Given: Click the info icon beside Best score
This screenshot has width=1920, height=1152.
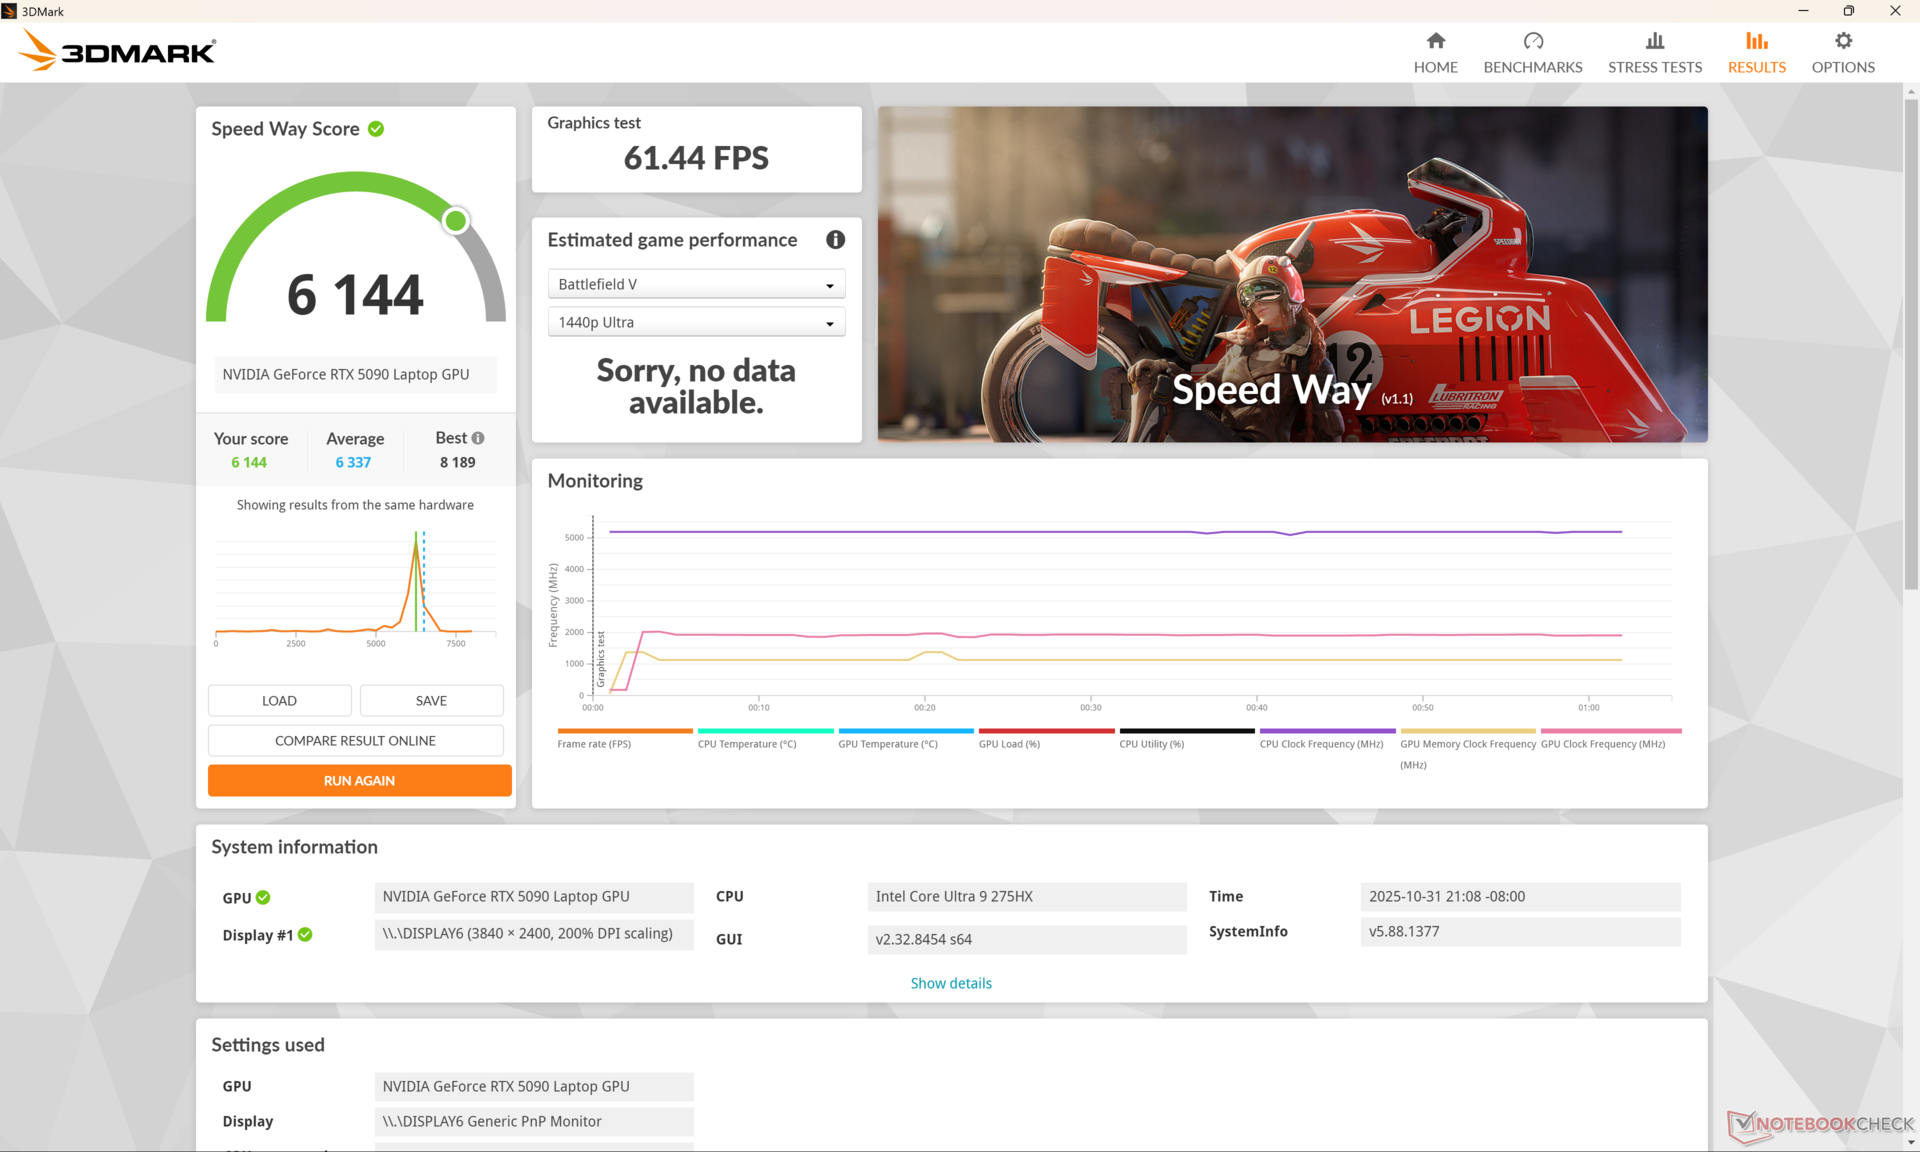Looking at the screenshot, I should pos(478,438).
